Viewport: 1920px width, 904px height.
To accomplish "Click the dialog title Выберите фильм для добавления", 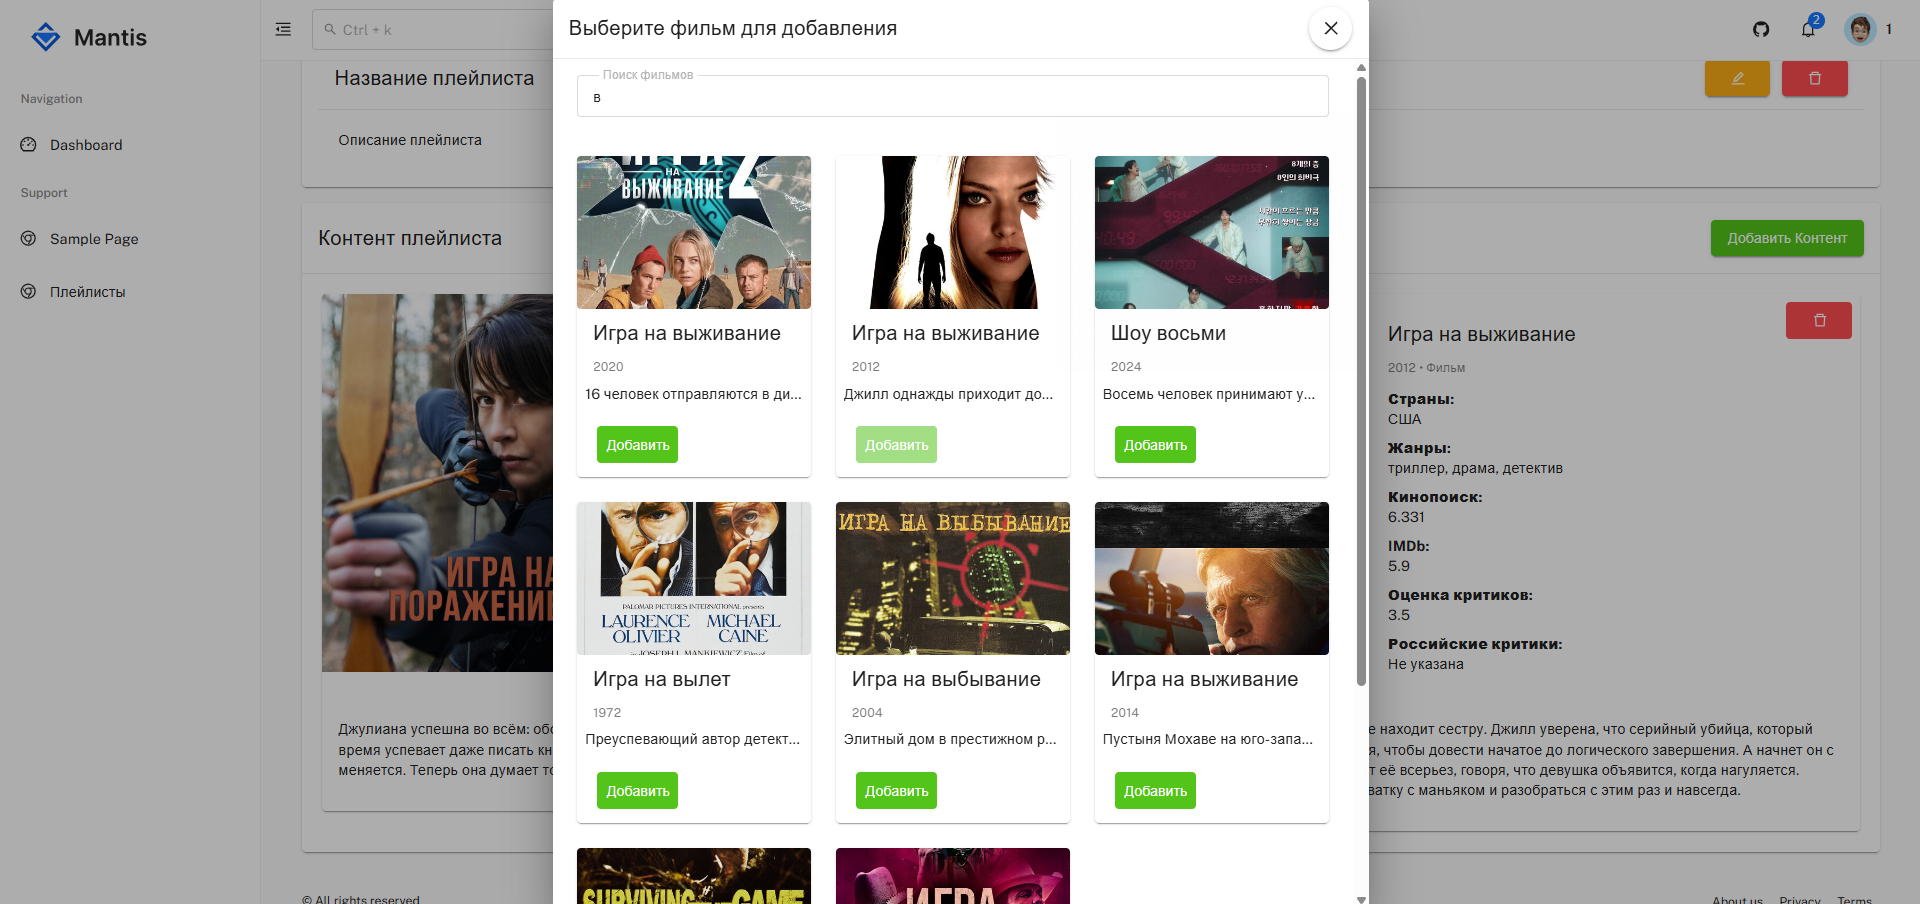I will coord(733,28).
